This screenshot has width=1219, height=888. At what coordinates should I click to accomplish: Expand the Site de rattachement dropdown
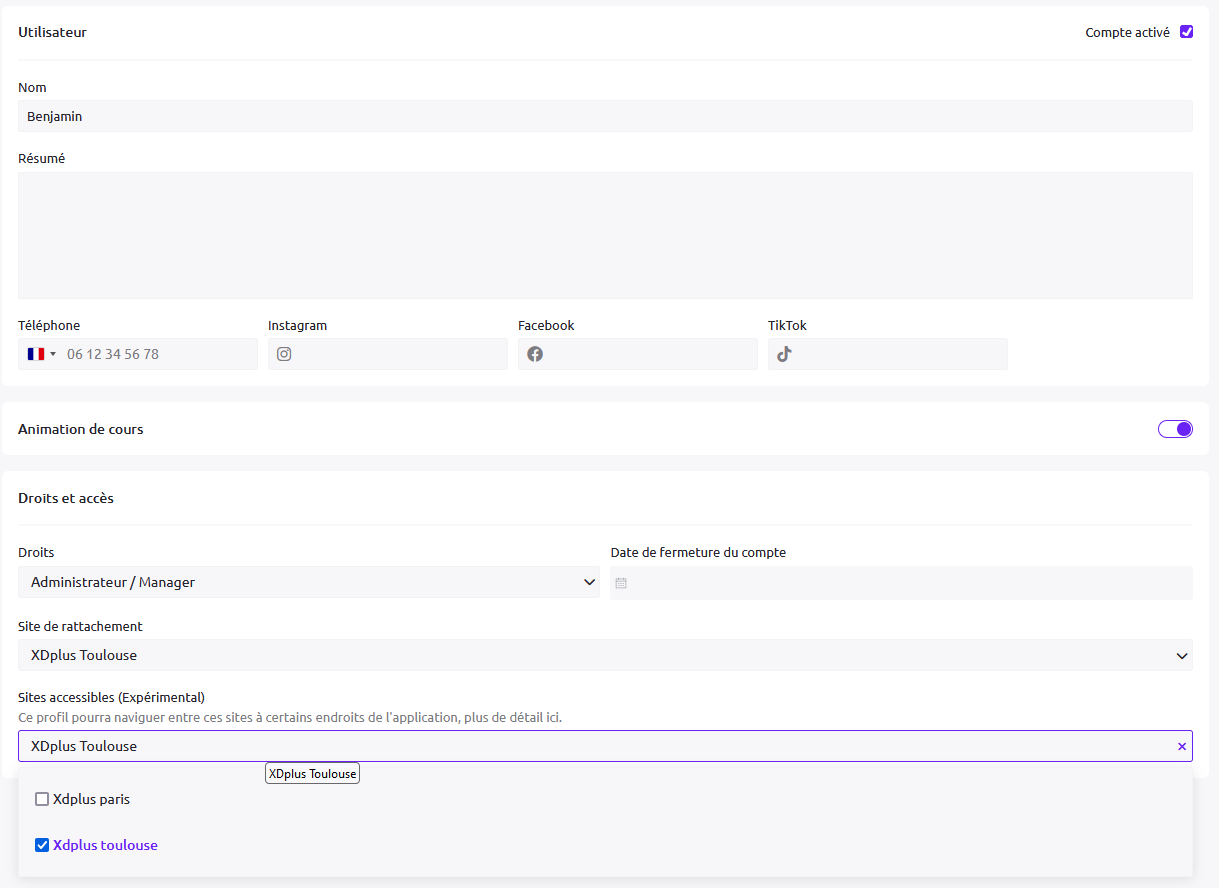coord(605,655)
